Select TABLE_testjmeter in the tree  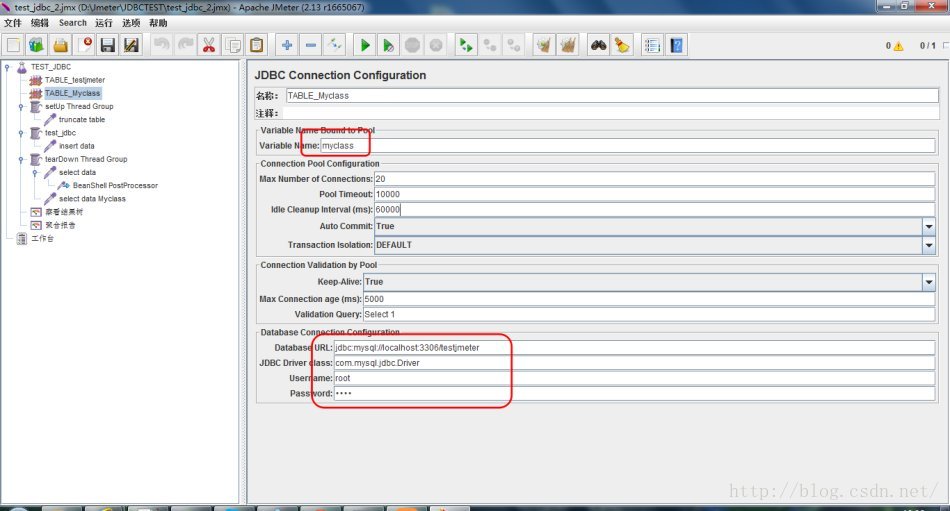[x=75, y=80]
